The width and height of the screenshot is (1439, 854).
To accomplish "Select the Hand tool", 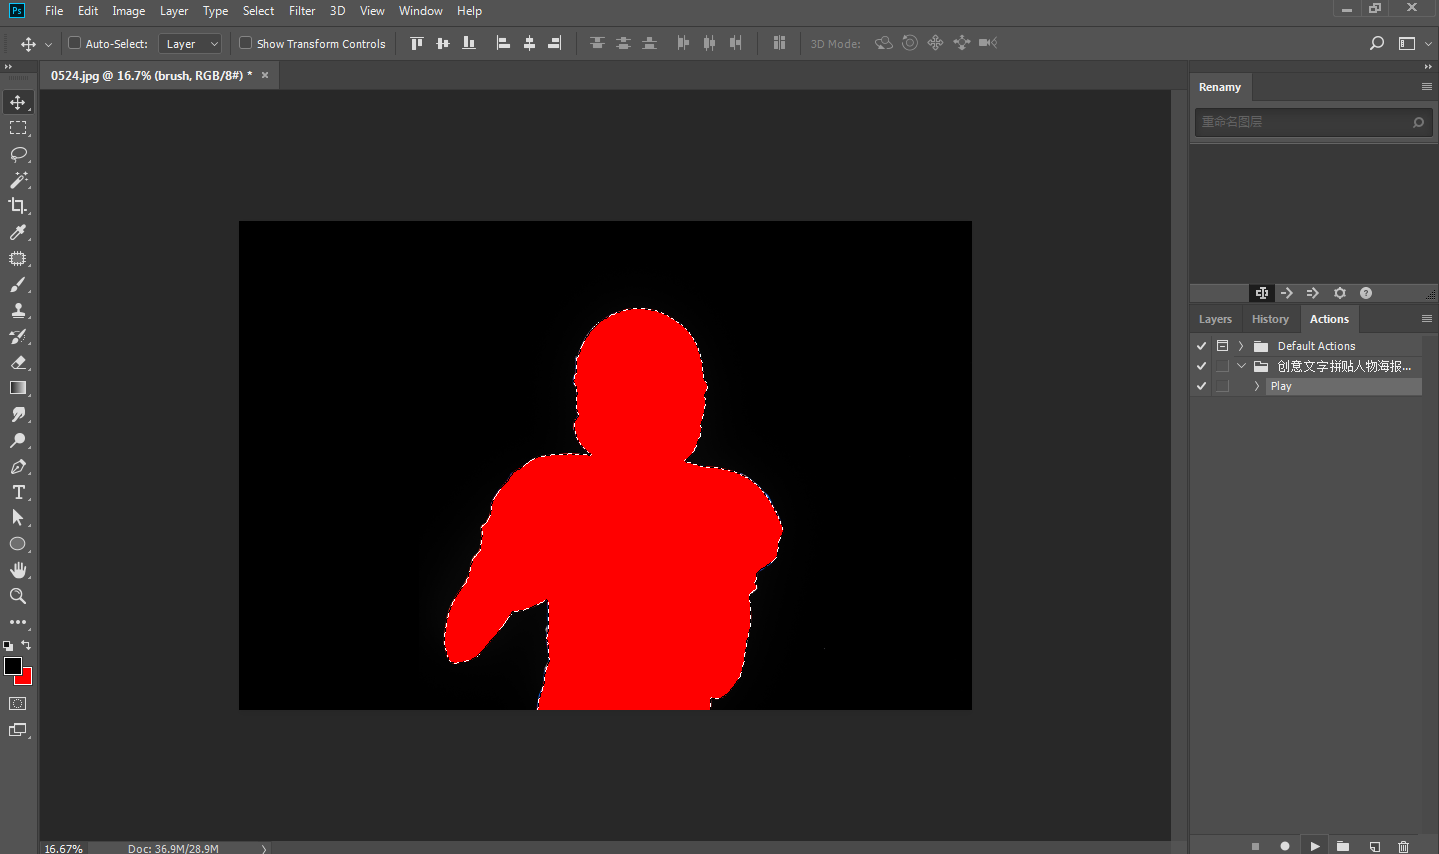I will pyautogui.click(x=18, y=570).
